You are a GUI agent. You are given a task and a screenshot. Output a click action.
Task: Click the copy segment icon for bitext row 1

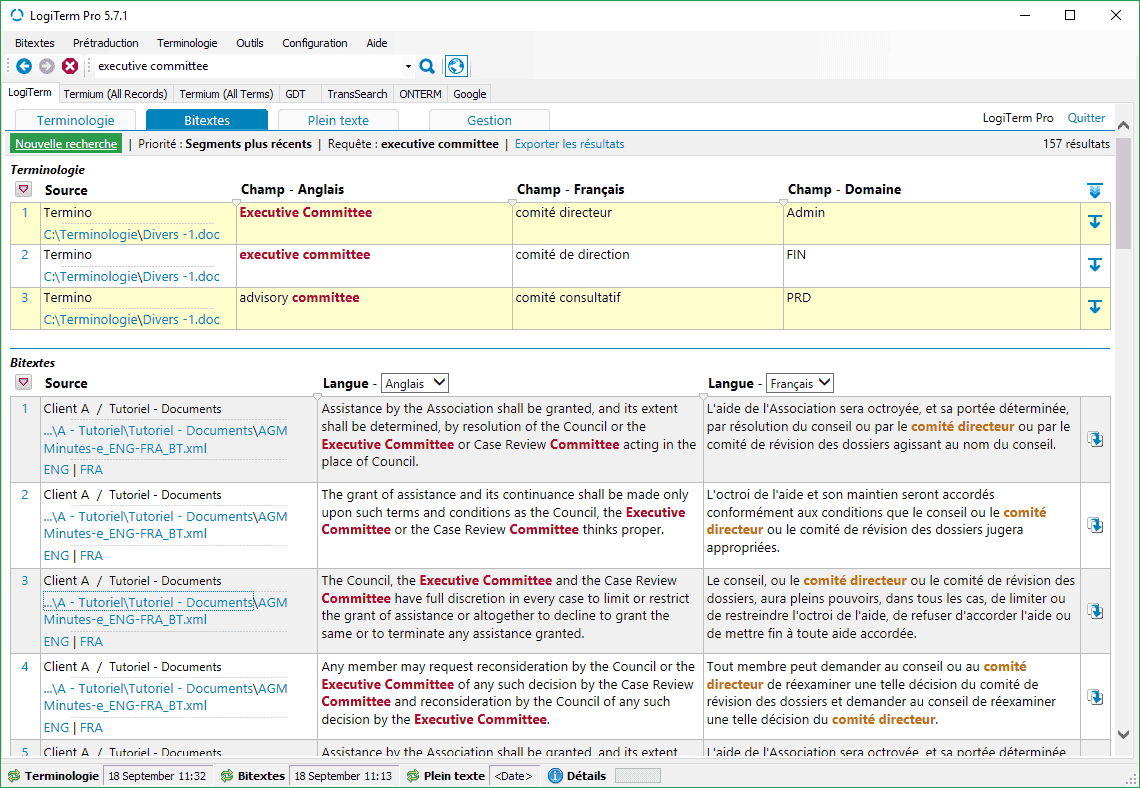coord(1095,439)
